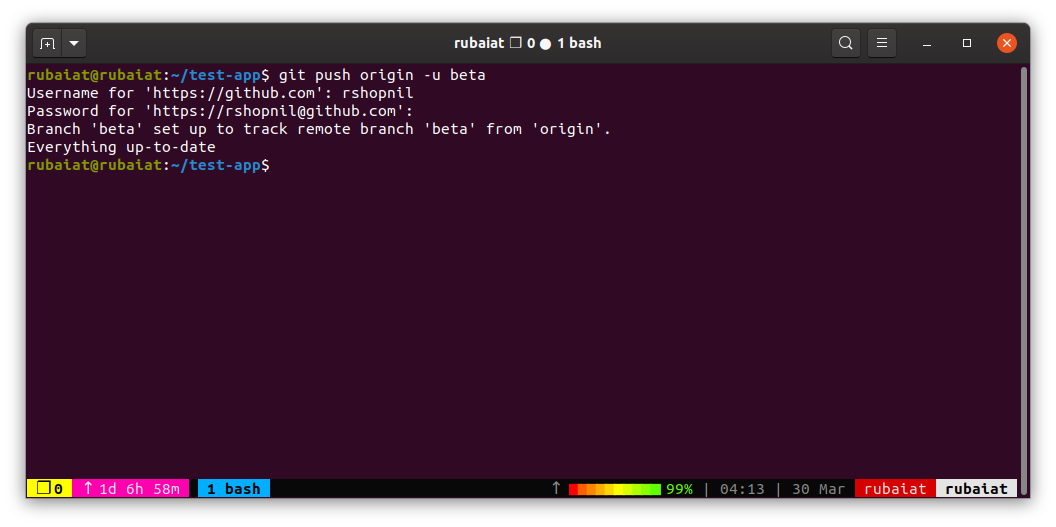Click the 30 Mar date indicator
1056x527 pixels.
pyautogui.click(x=818, y=489)
